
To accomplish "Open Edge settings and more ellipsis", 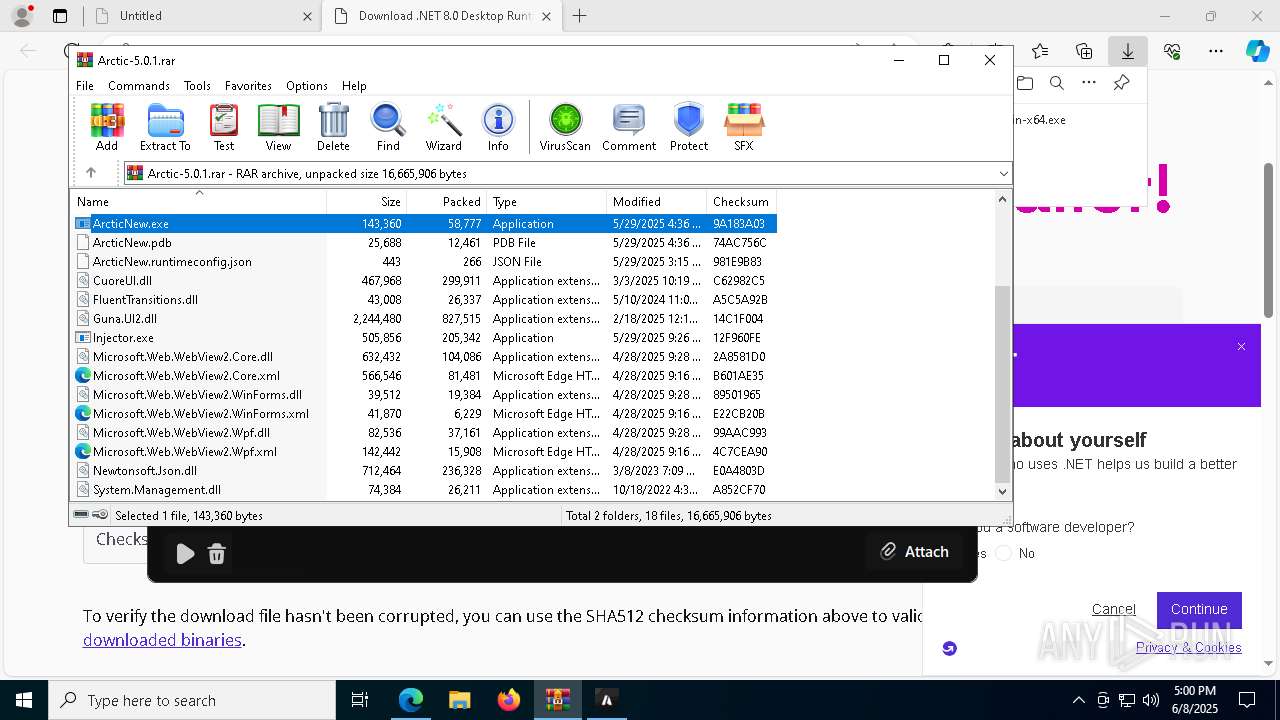I will click(x=1216, y=51).
